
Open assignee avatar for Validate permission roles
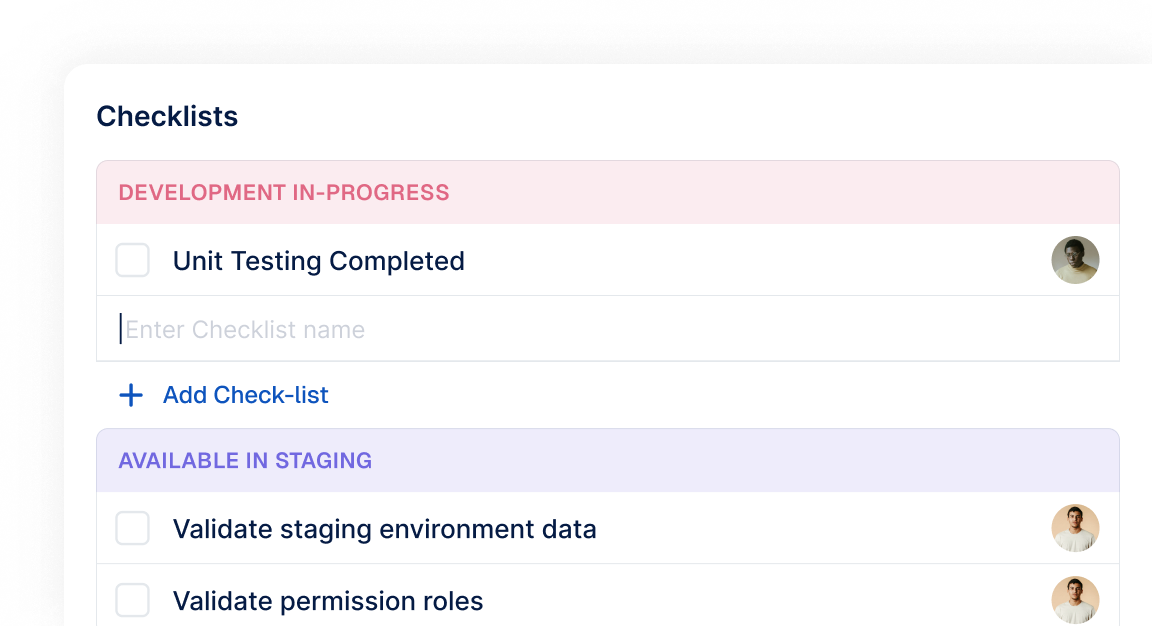(1075, 600)
